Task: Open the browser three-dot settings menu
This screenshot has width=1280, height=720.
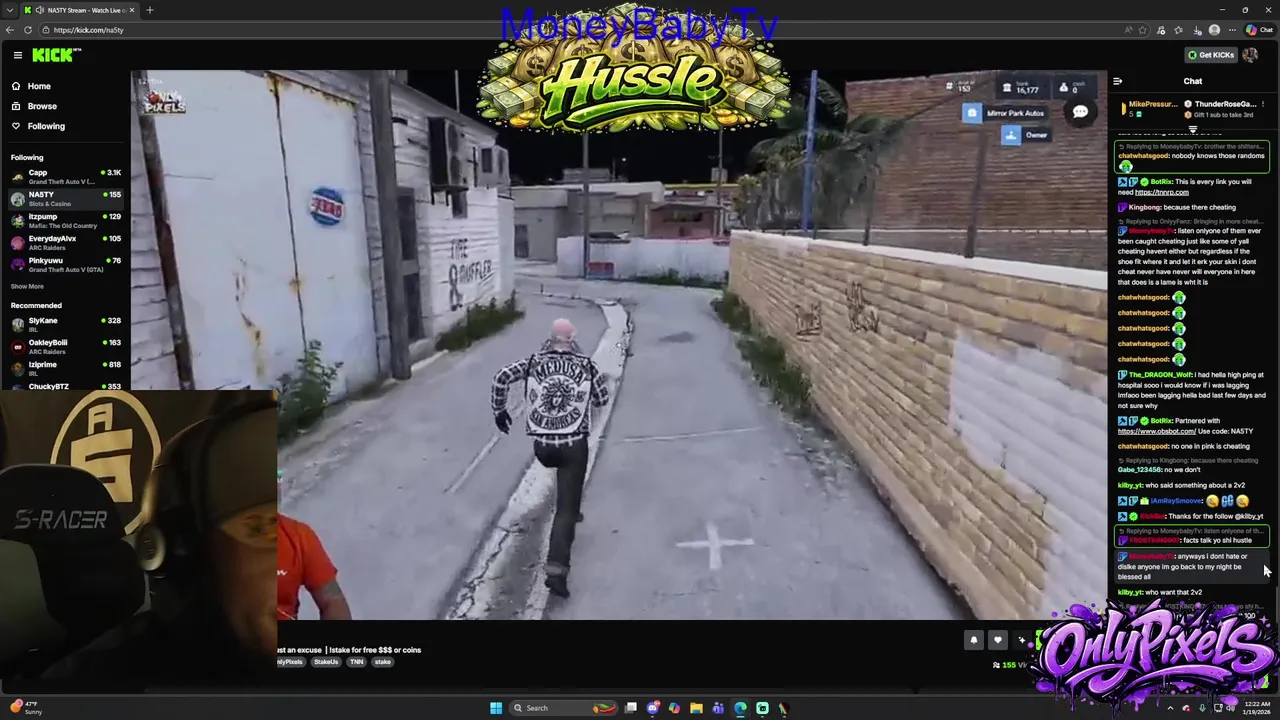Action: pos(1232,30)
